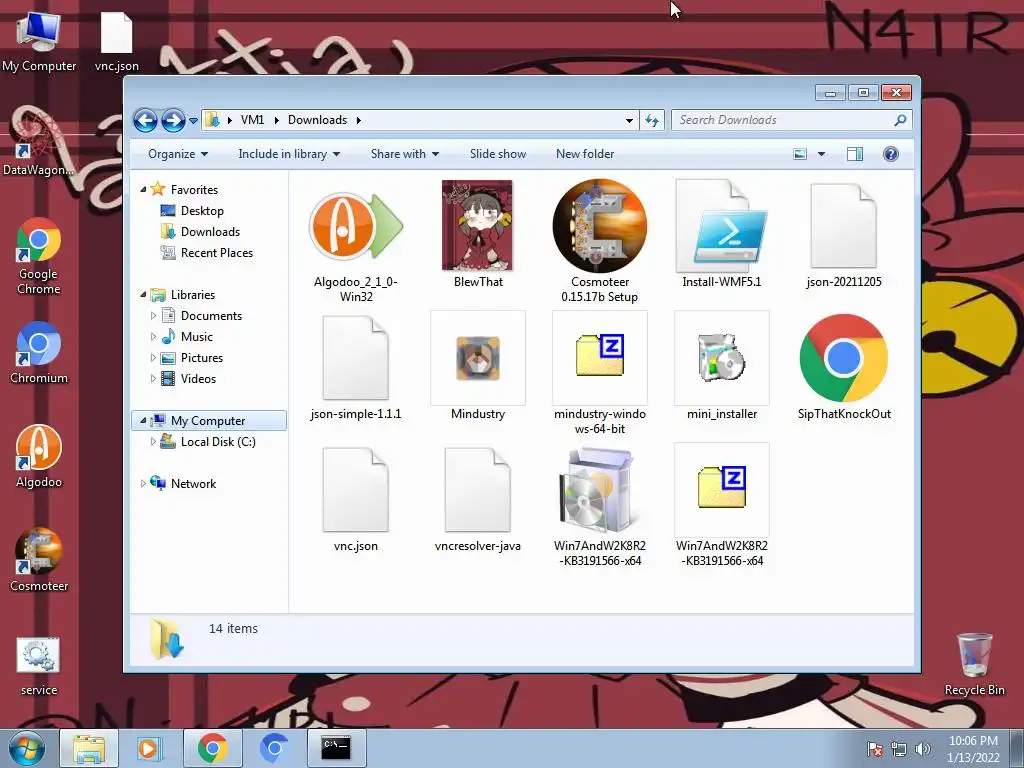Refresh the Downloads folder view
This screenshot has width=1024, height=768.
[x=652, y=120]
